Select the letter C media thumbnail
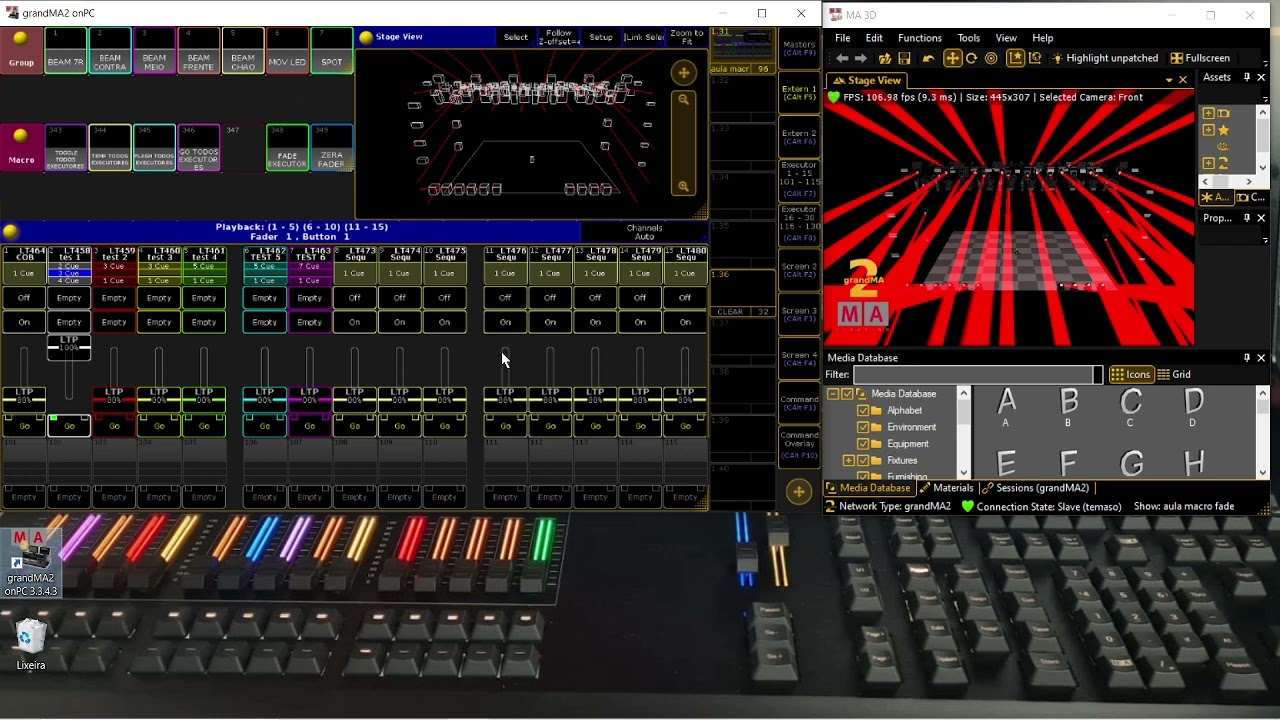 point(1130,407)
